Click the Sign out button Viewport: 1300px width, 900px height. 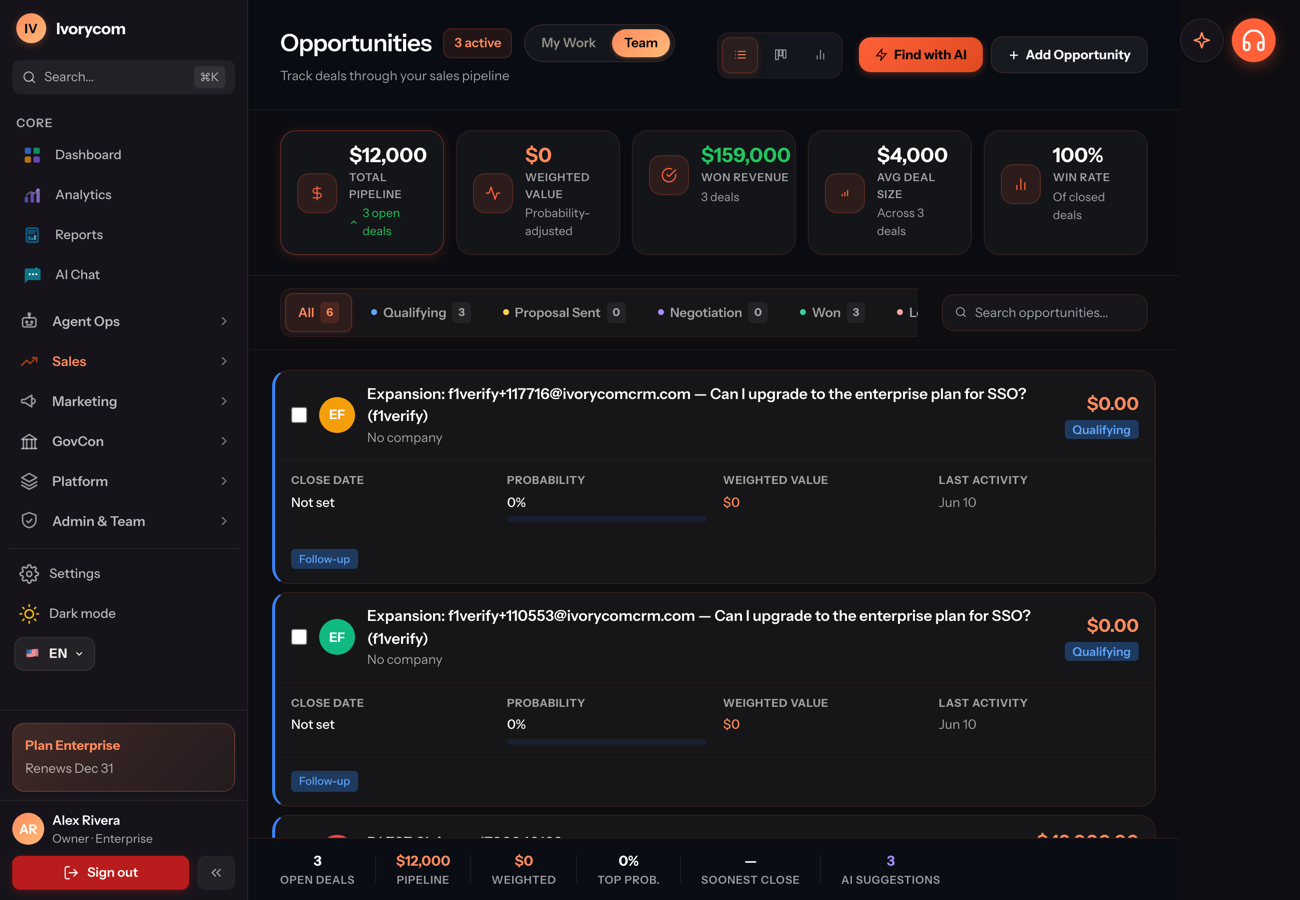[x=100, y=873]
